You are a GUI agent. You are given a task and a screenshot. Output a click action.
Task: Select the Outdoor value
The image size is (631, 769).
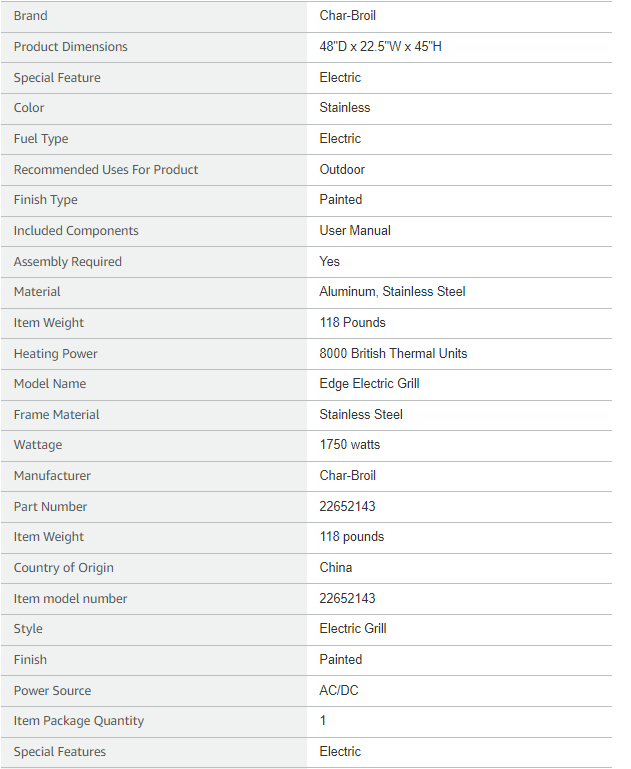pyautogui.click(x=342, y=170)
